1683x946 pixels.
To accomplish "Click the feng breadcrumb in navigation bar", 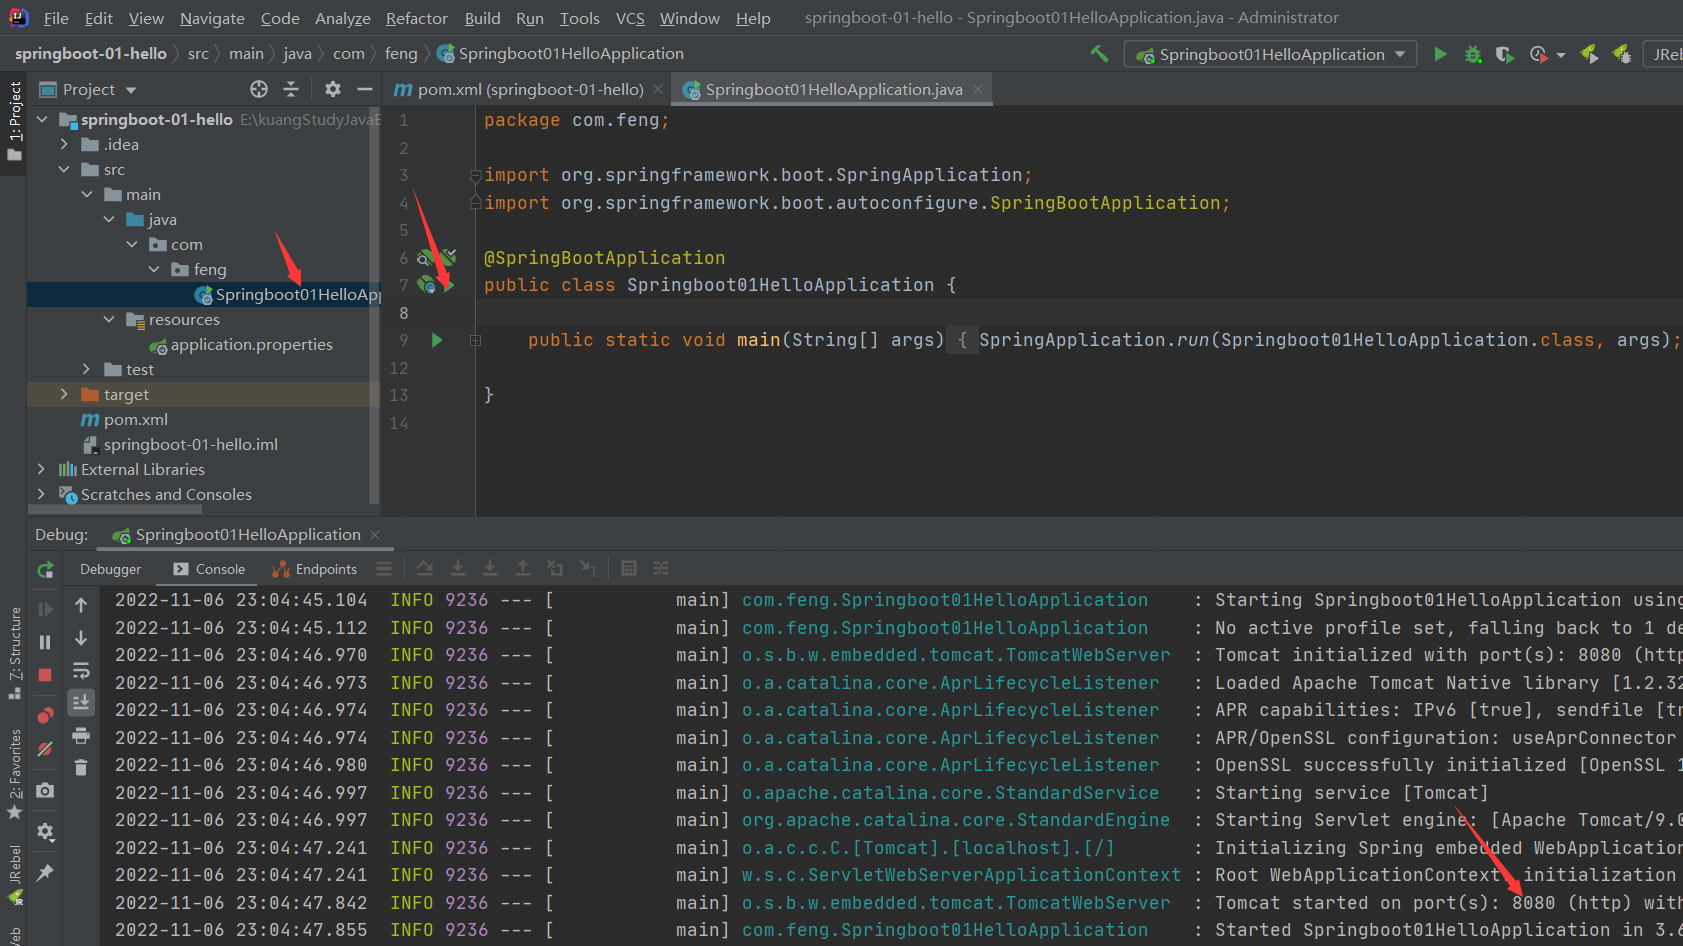I will [x=401, y=54].
